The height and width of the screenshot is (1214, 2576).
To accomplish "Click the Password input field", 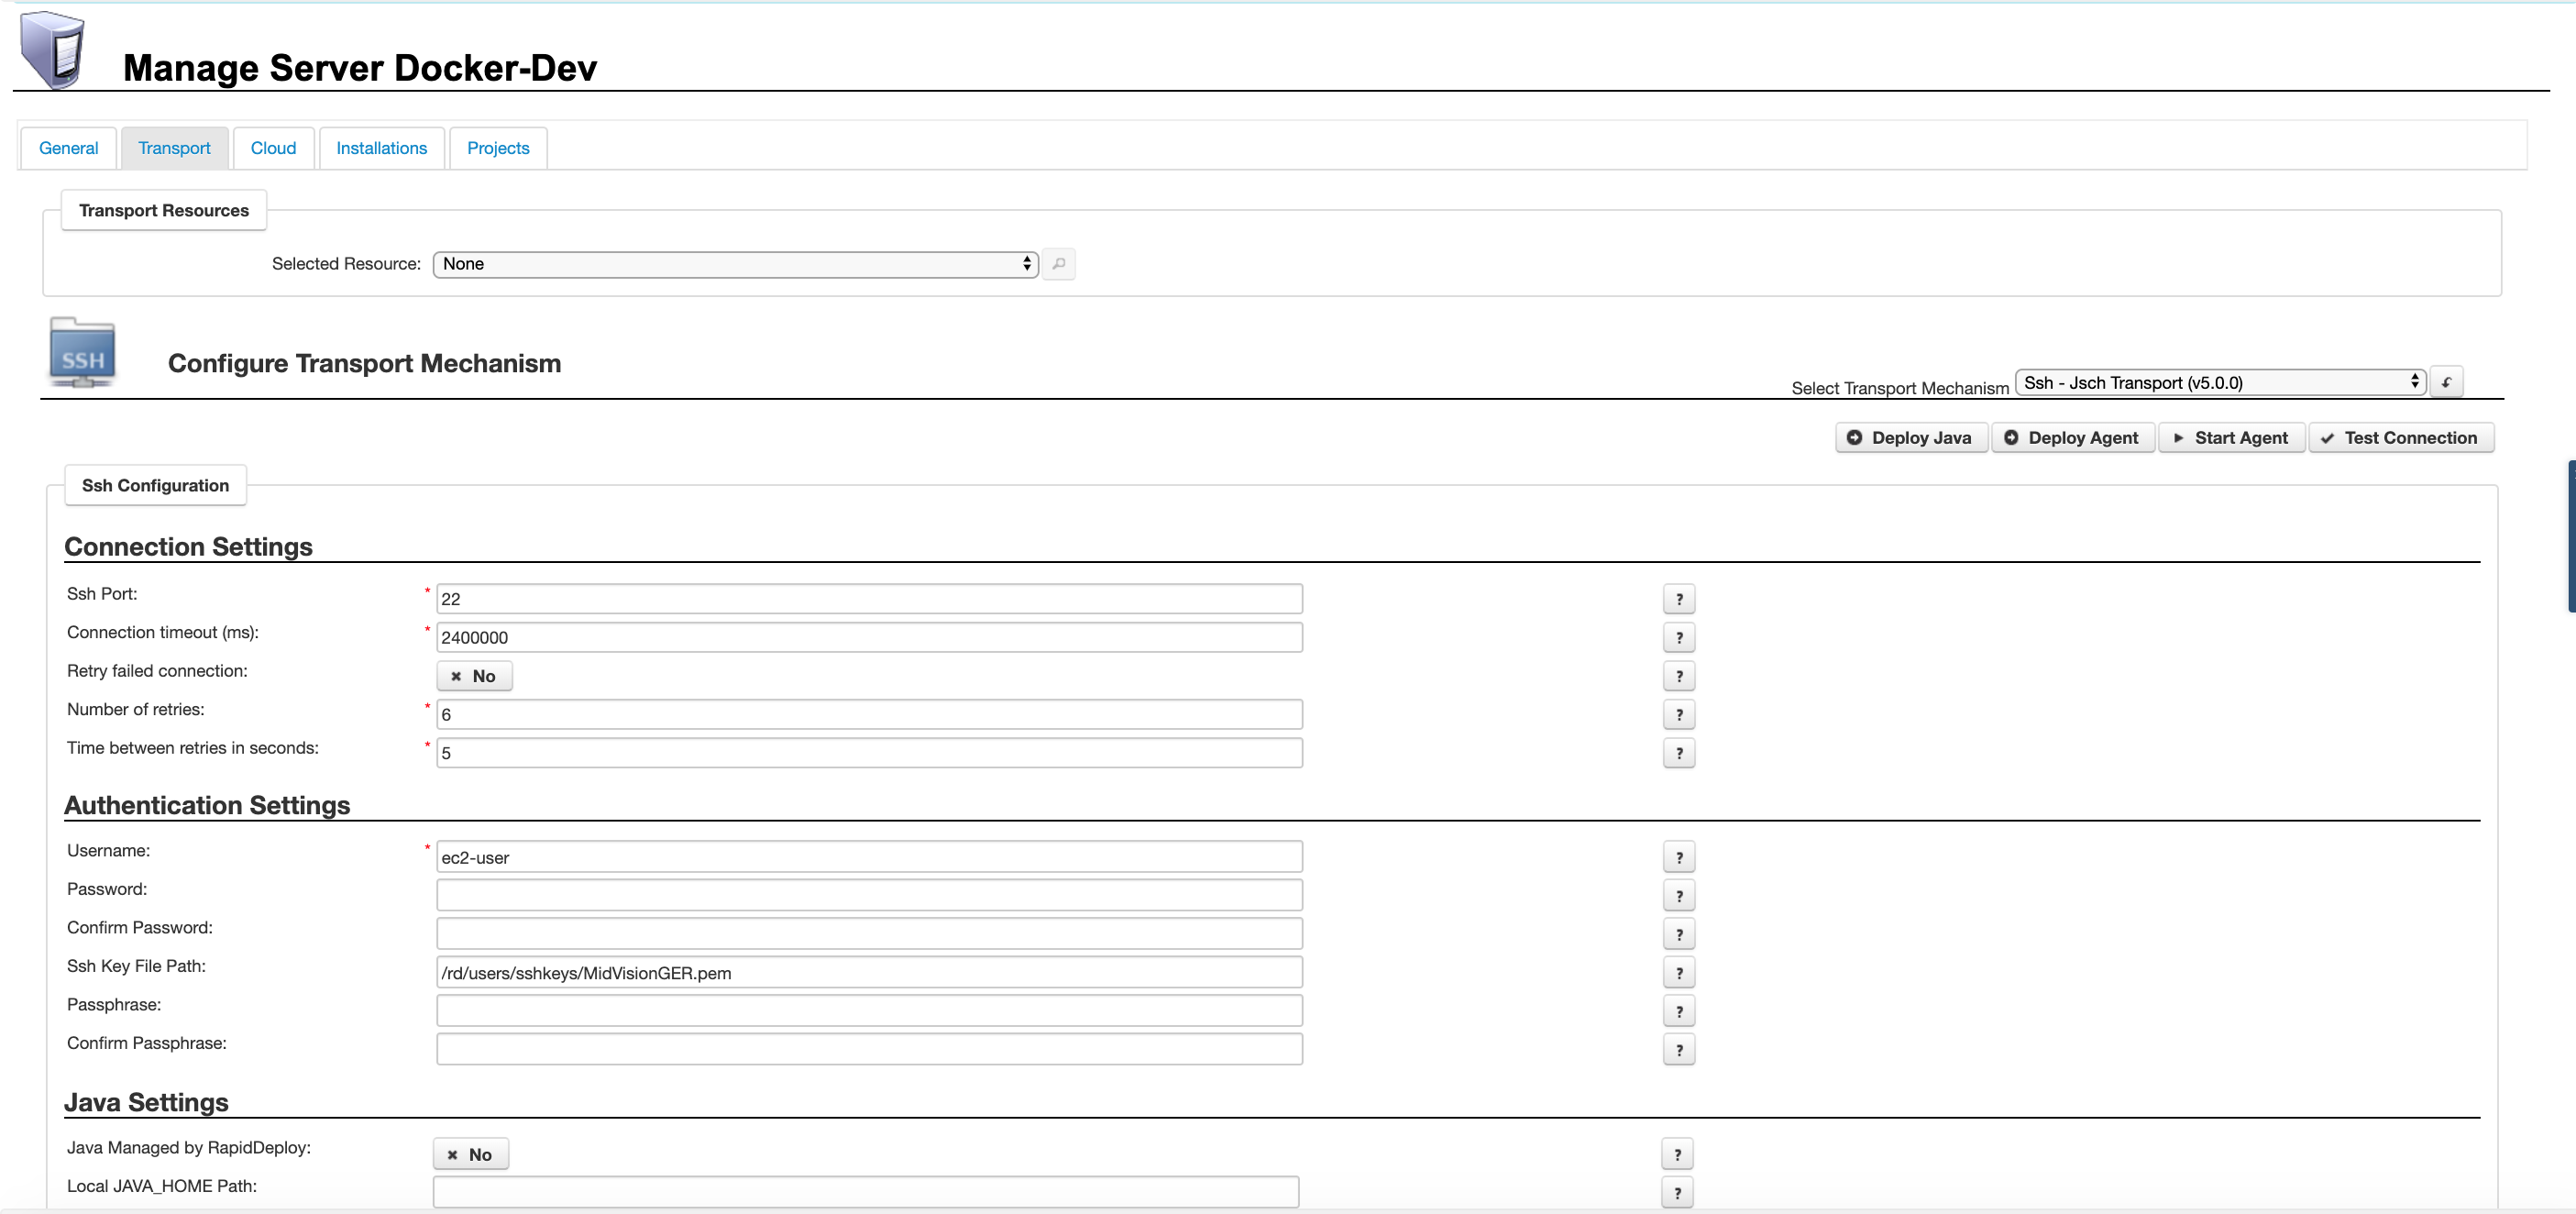I will 869,896.
